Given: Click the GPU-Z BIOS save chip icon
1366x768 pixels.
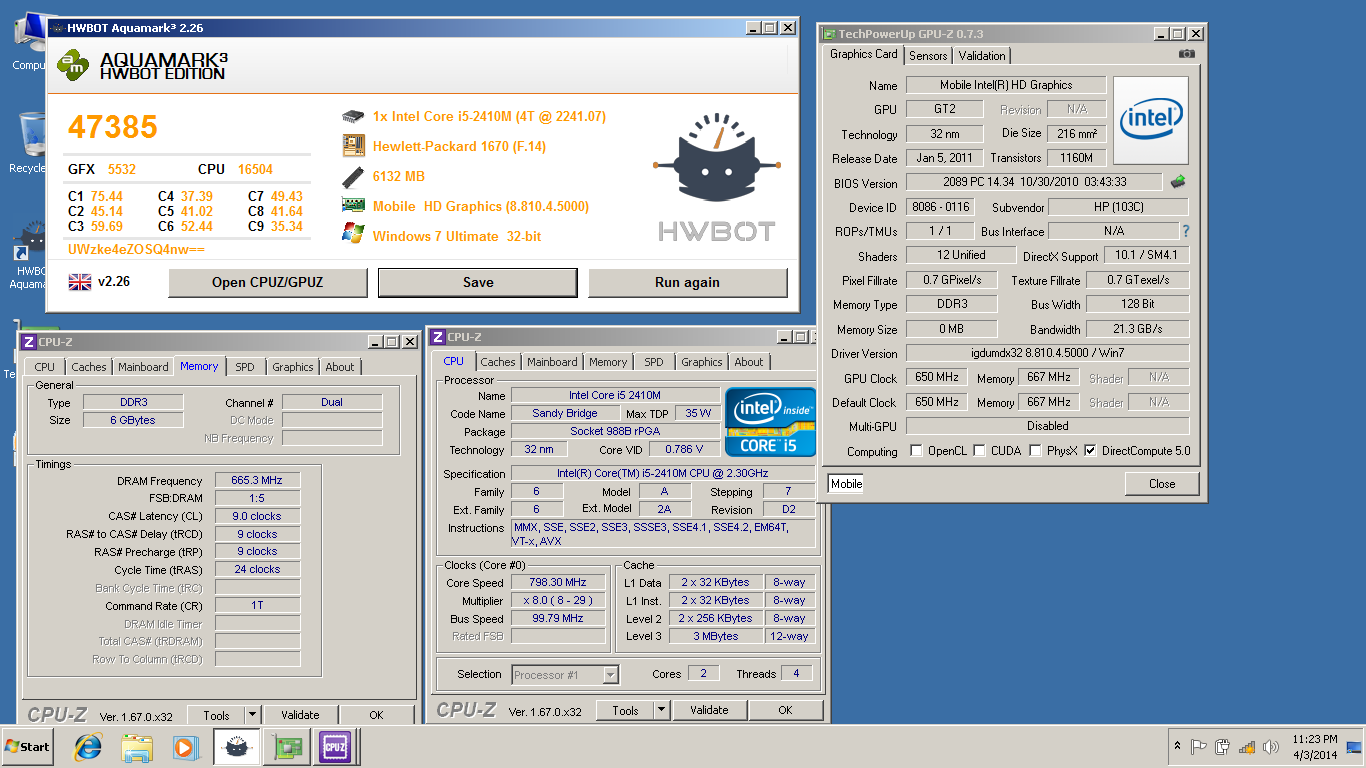Looking at the screenshot, I should pyautogui.click(x=1179, y=182).
